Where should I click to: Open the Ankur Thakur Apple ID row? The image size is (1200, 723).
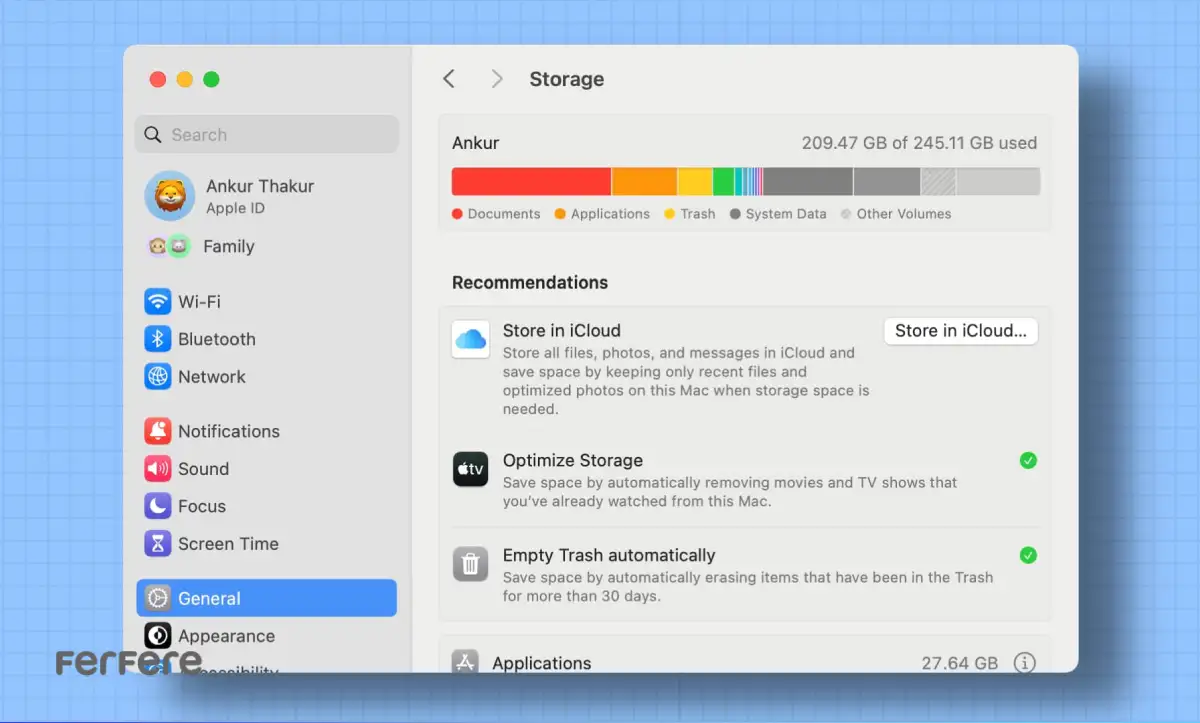coord(266,195)
